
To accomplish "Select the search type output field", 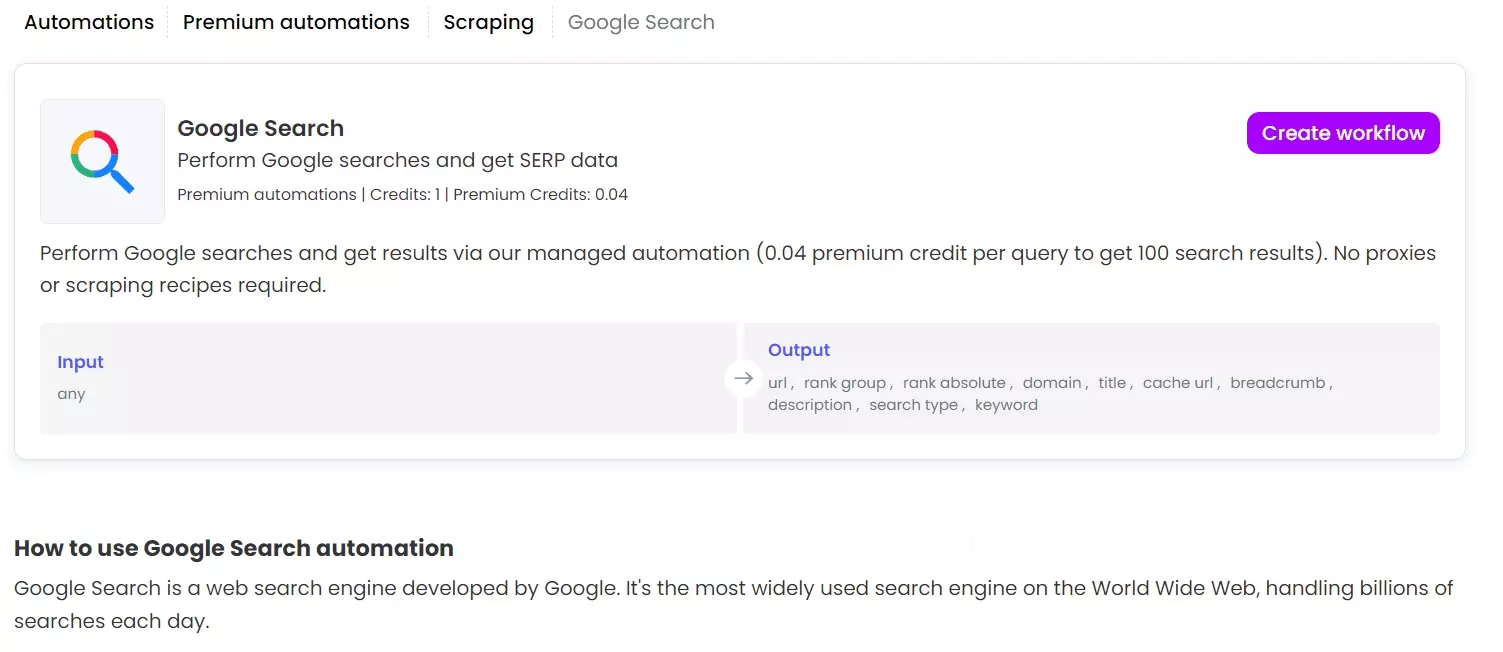I will click(913, 404).
